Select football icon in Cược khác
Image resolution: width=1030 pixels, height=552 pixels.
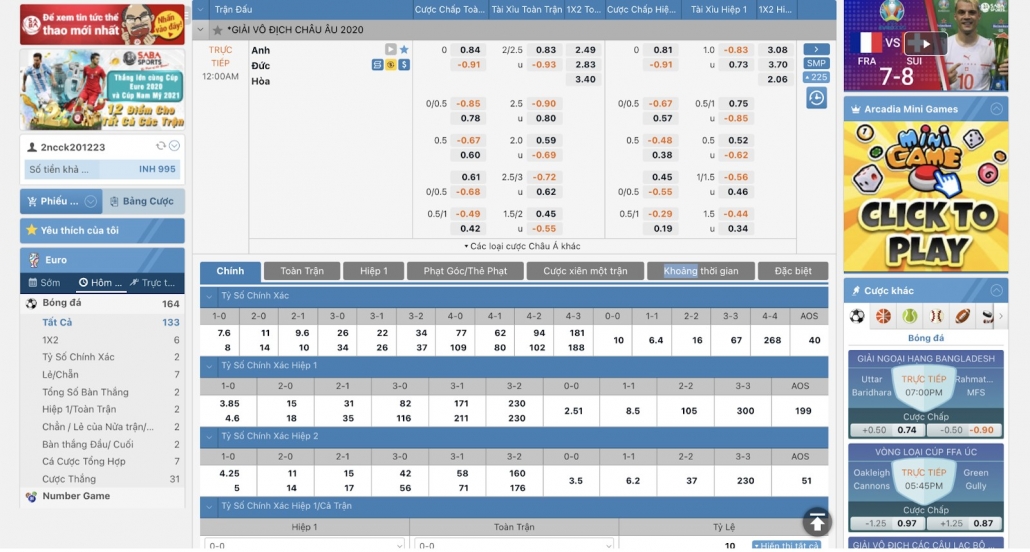pos(857,316)
